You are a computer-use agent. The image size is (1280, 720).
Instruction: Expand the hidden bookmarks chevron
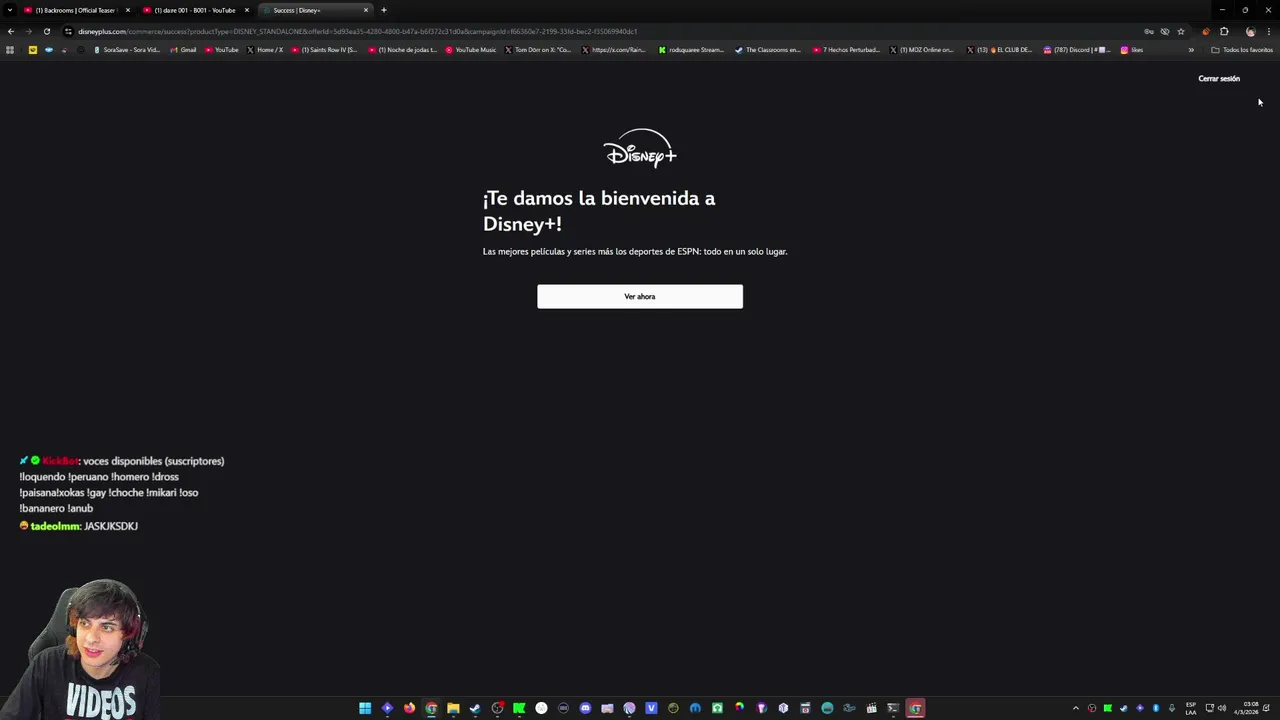click(x=1190, y=49)
